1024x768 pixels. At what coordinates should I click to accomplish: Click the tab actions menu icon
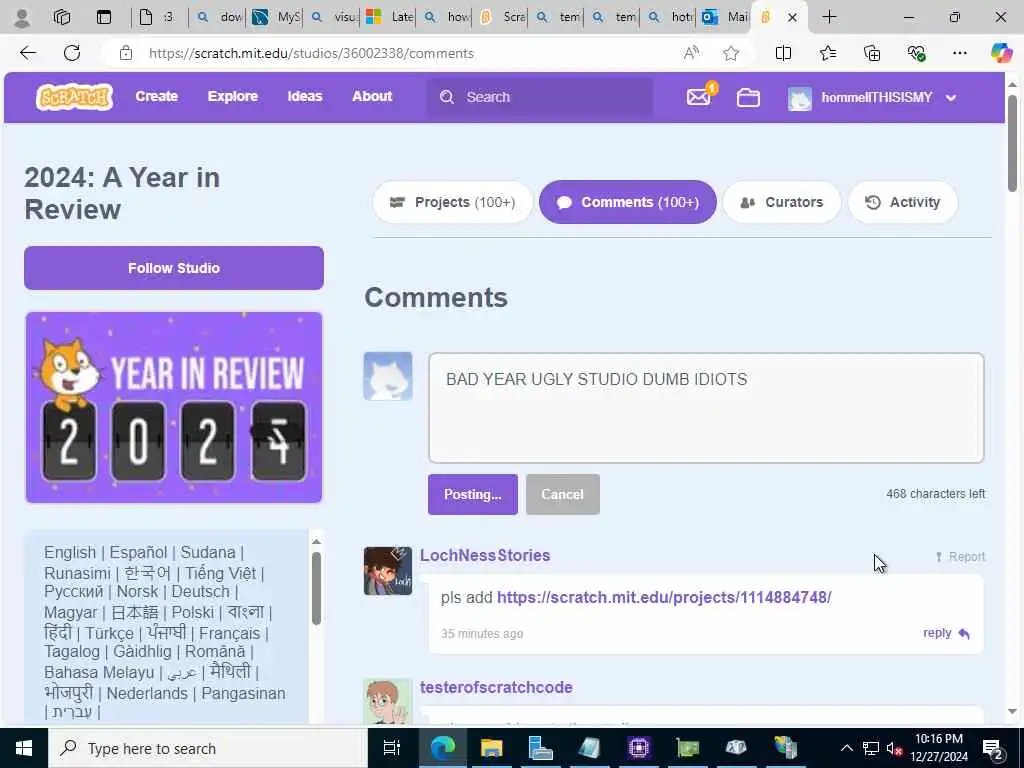click(x=104, y=17)
